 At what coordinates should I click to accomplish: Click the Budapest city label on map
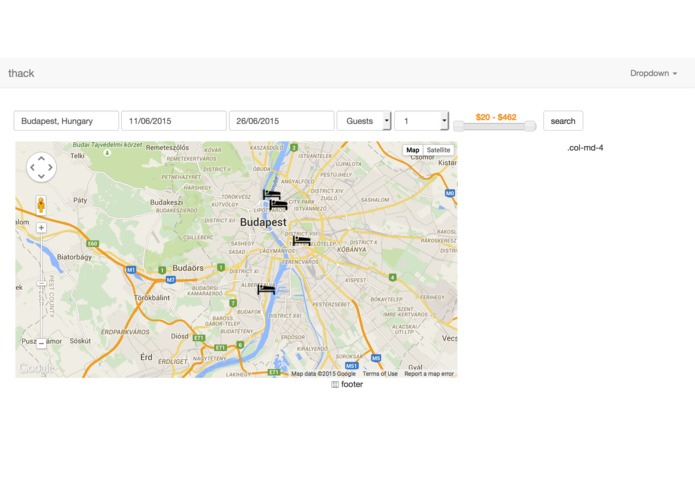coord(263,222)
